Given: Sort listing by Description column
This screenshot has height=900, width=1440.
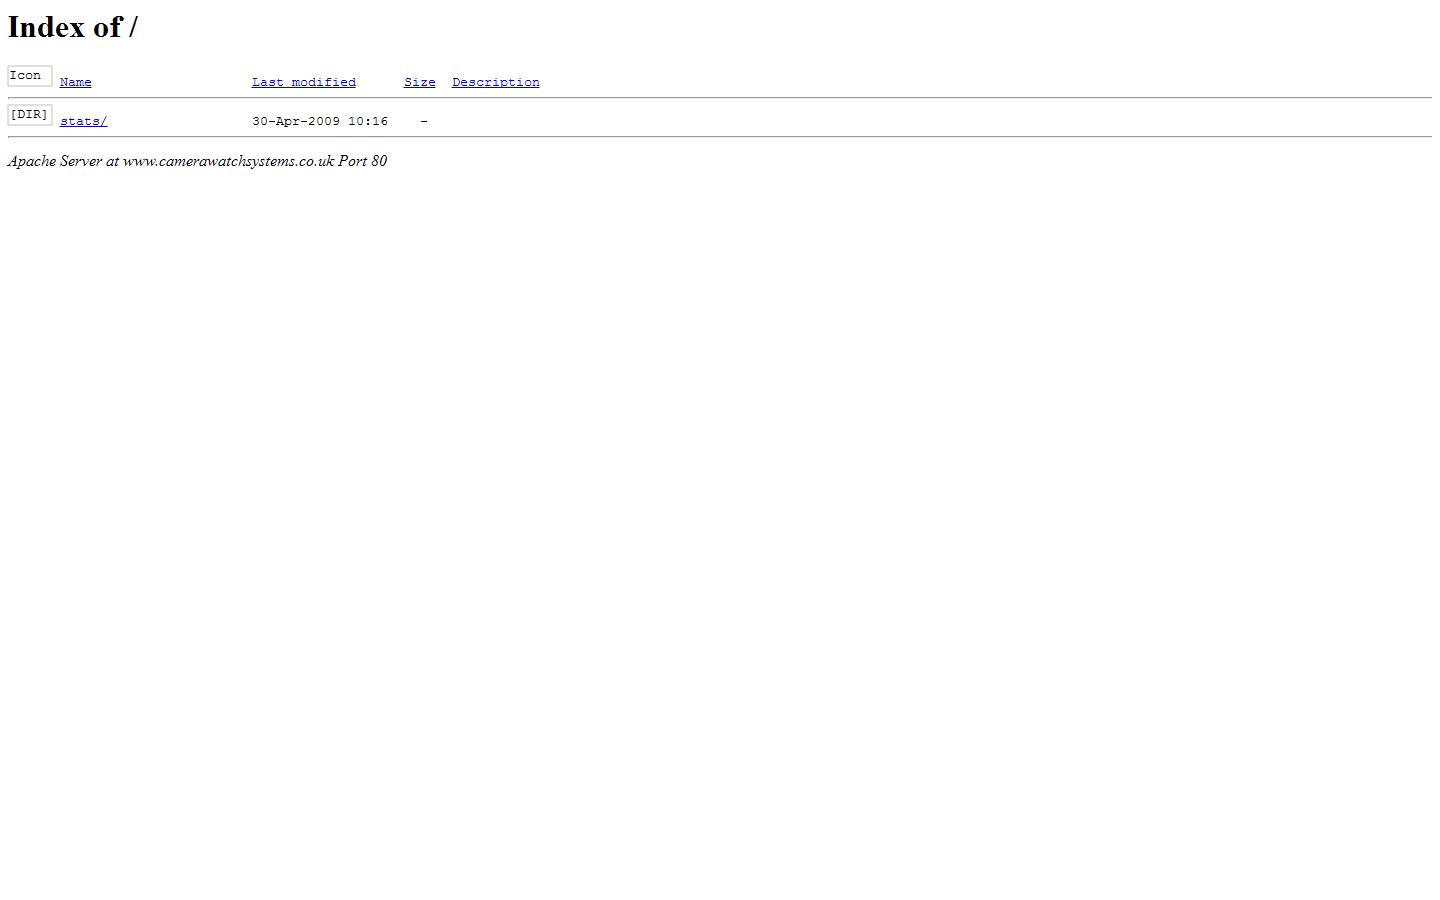Looking at the screenshot, I should tap(495, 82).
